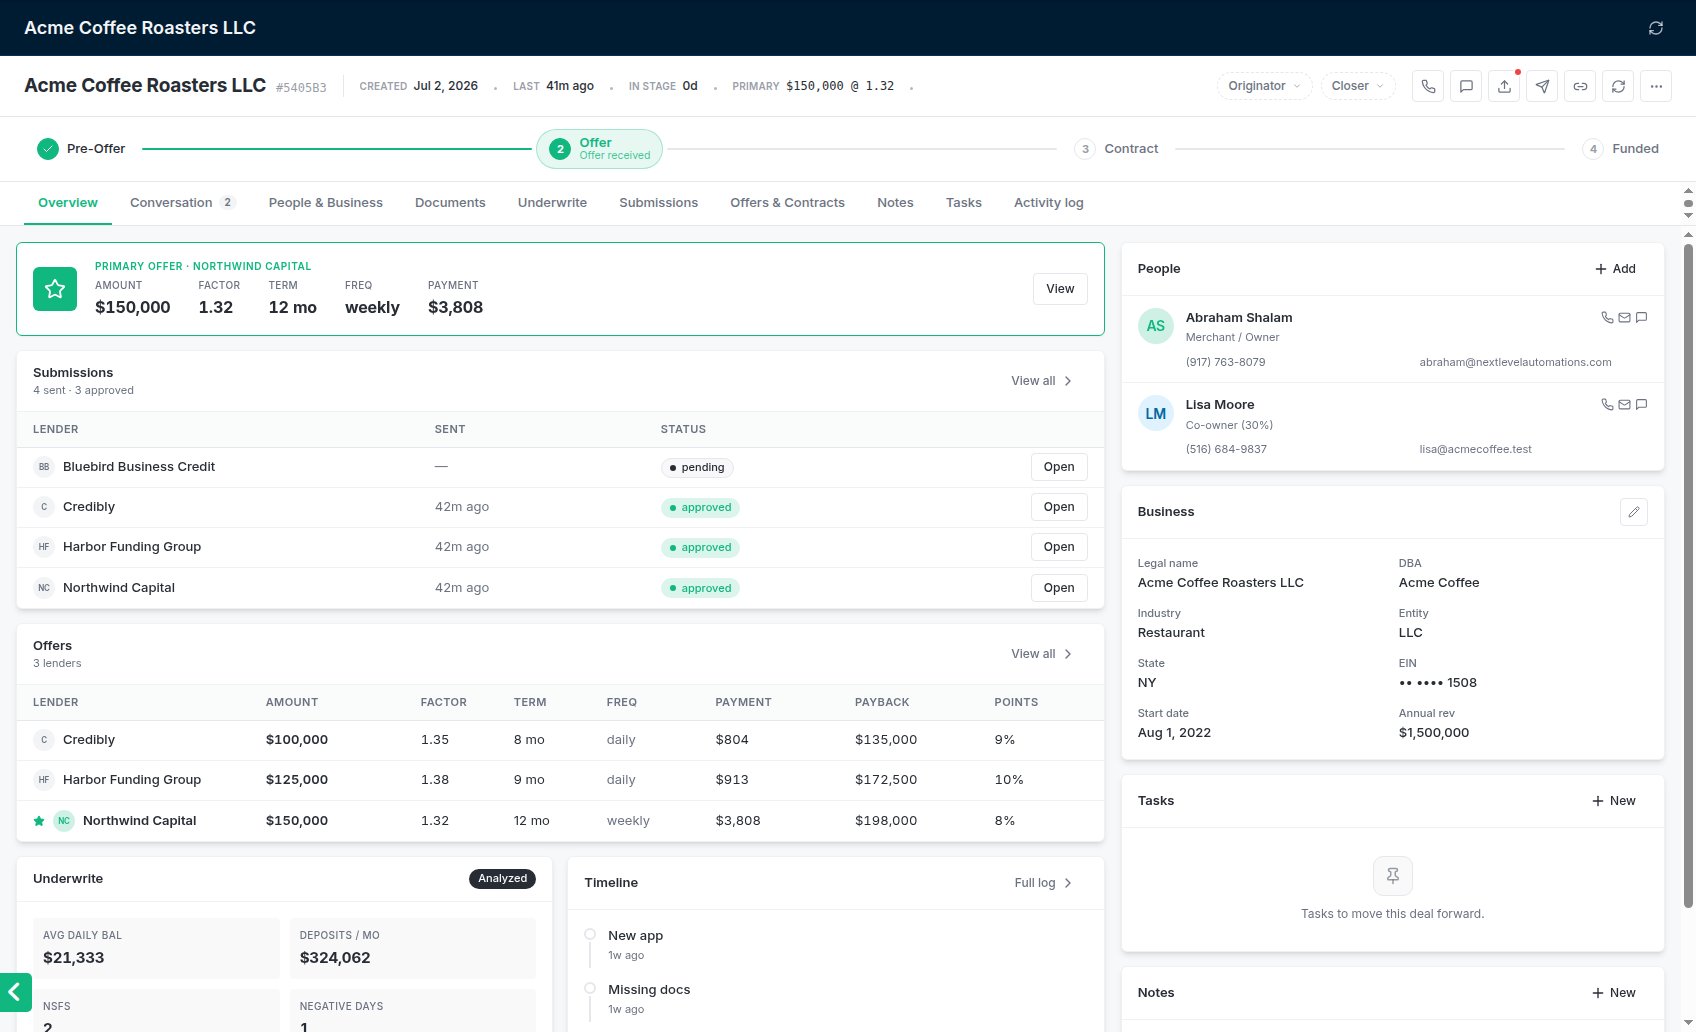Image resolution: width=1696 pixels, height=1032 pixels.
Task: Click the phone call icon in header toolbar
Action: (x=1428, y=86)
